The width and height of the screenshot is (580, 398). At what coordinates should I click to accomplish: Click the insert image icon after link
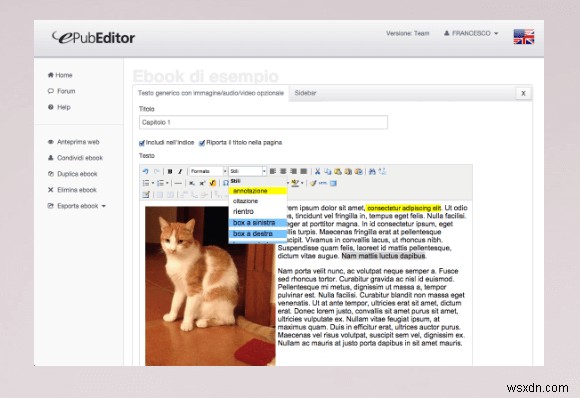coord(333,183)
